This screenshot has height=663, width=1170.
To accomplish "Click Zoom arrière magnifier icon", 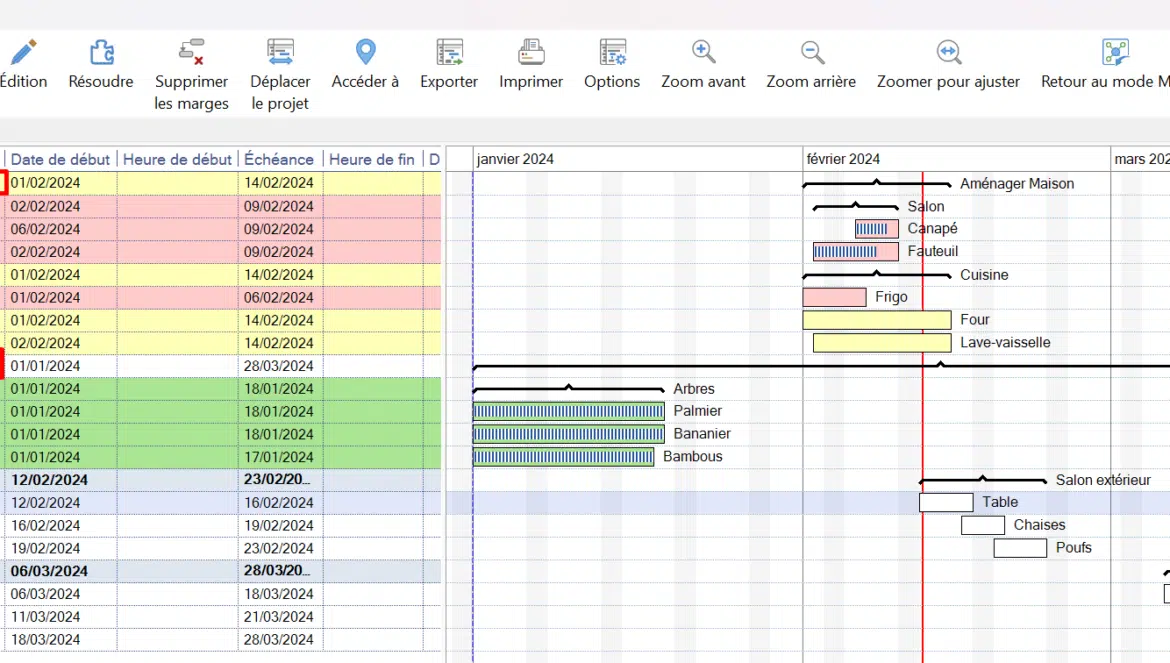I will coord(812,53).
